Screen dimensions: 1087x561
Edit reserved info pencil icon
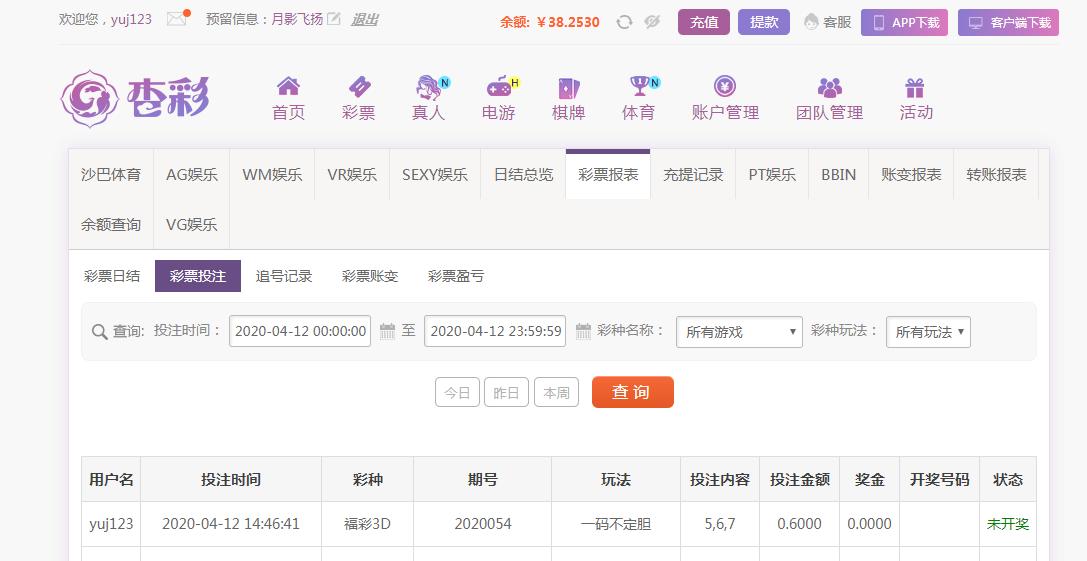point(334,19)
